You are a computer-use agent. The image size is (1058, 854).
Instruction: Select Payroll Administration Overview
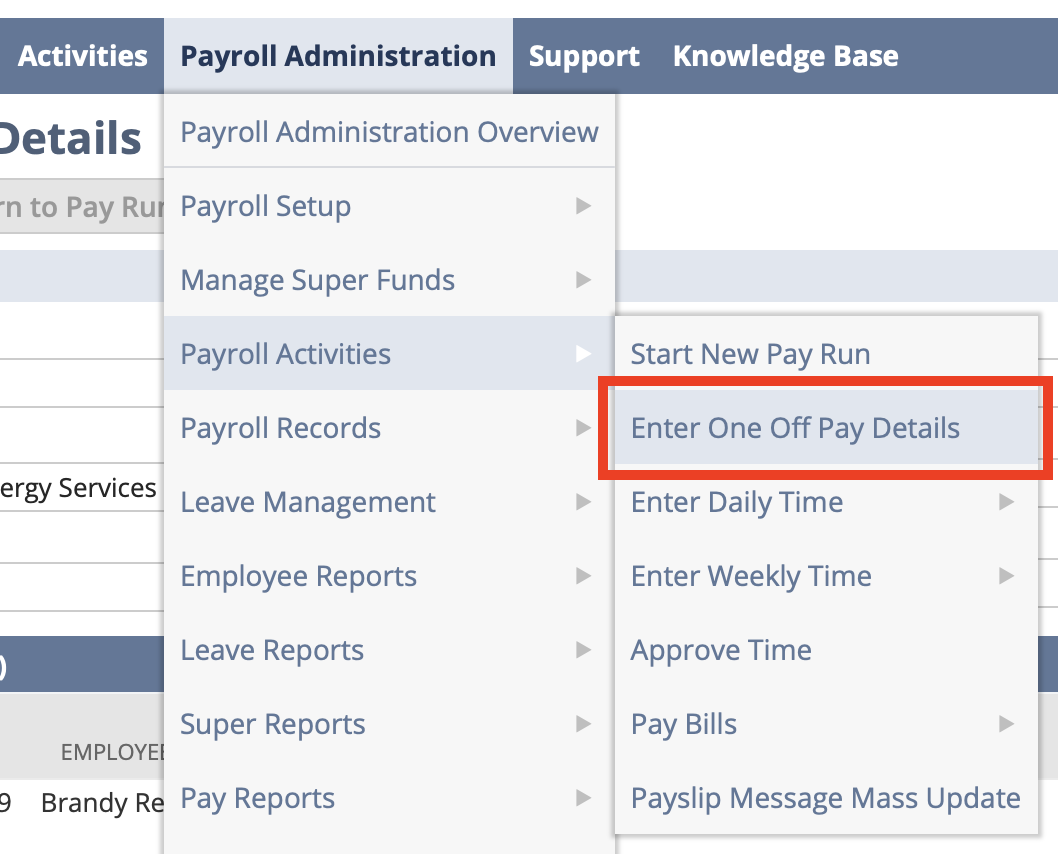pyautogui.click(x=389, y=131)
